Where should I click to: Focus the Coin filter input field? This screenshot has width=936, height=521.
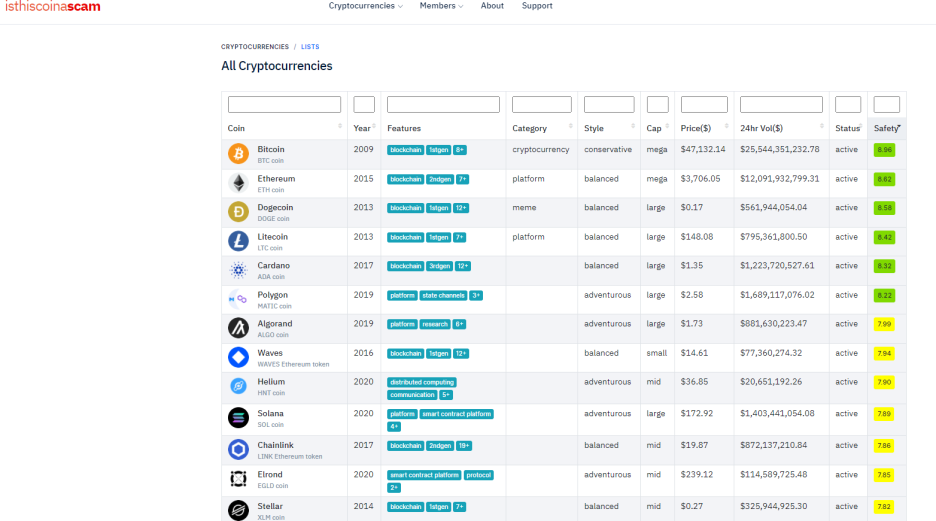point(284,104)
